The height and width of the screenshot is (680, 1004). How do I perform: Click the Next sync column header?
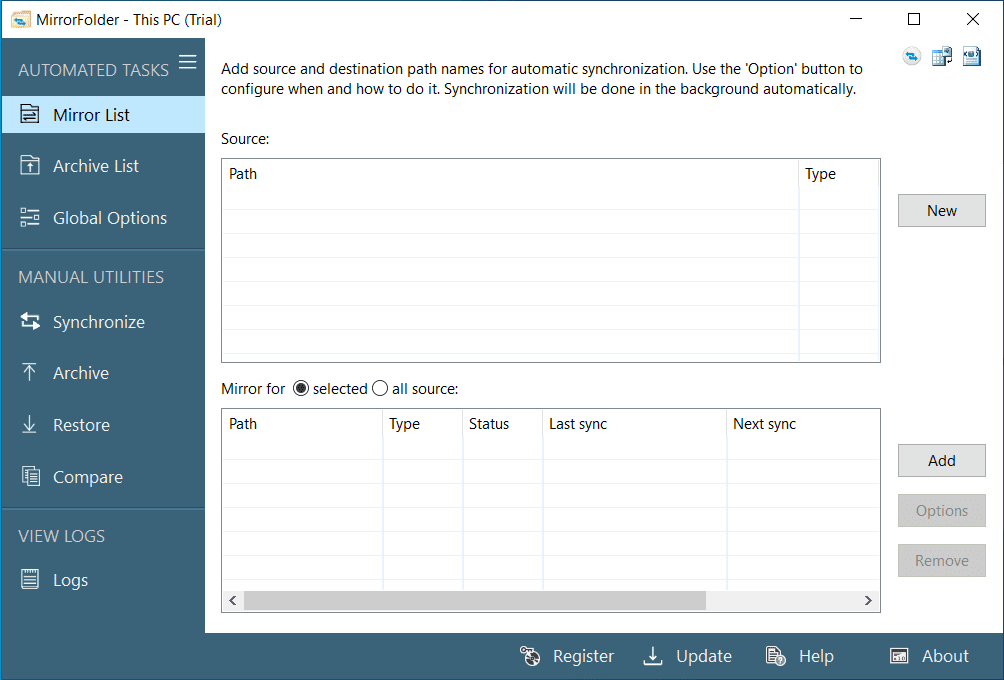(x=803, y=423)
